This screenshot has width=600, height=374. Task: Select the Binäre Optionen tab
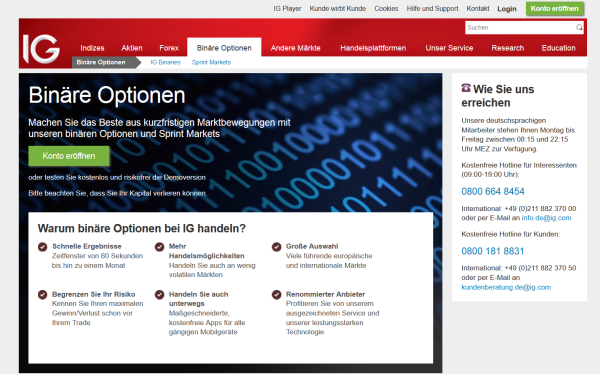click(224, 48)
